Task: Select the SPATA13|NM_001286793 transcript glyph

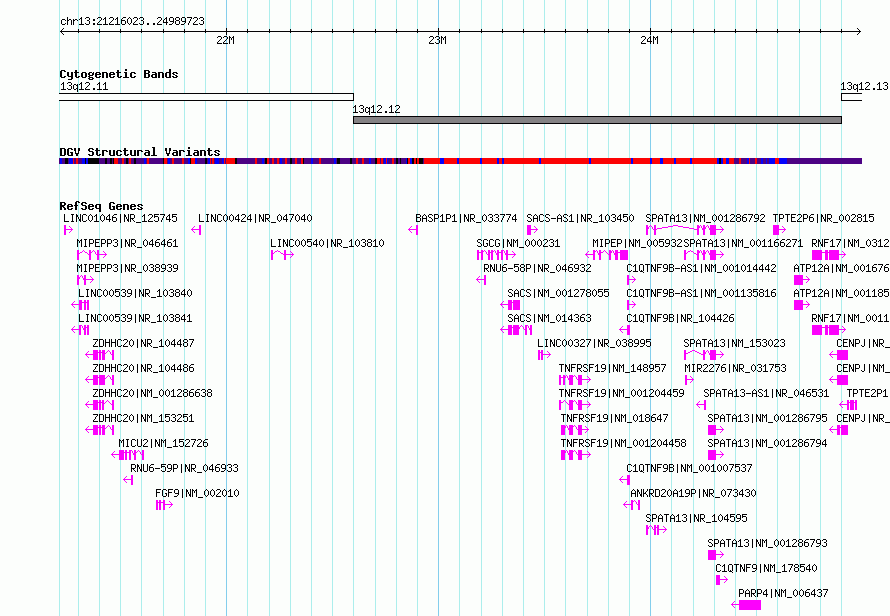Action: [715, 555]
